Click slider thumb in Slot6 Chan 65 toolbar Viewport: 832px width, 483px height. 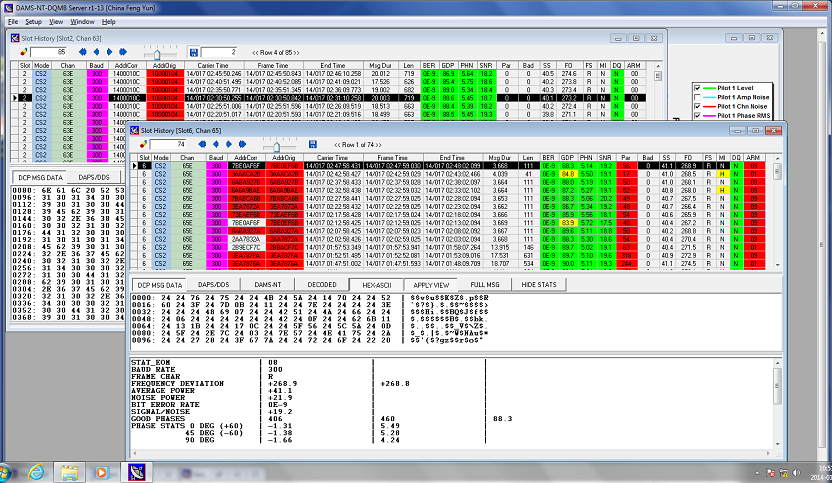[276, 147]
